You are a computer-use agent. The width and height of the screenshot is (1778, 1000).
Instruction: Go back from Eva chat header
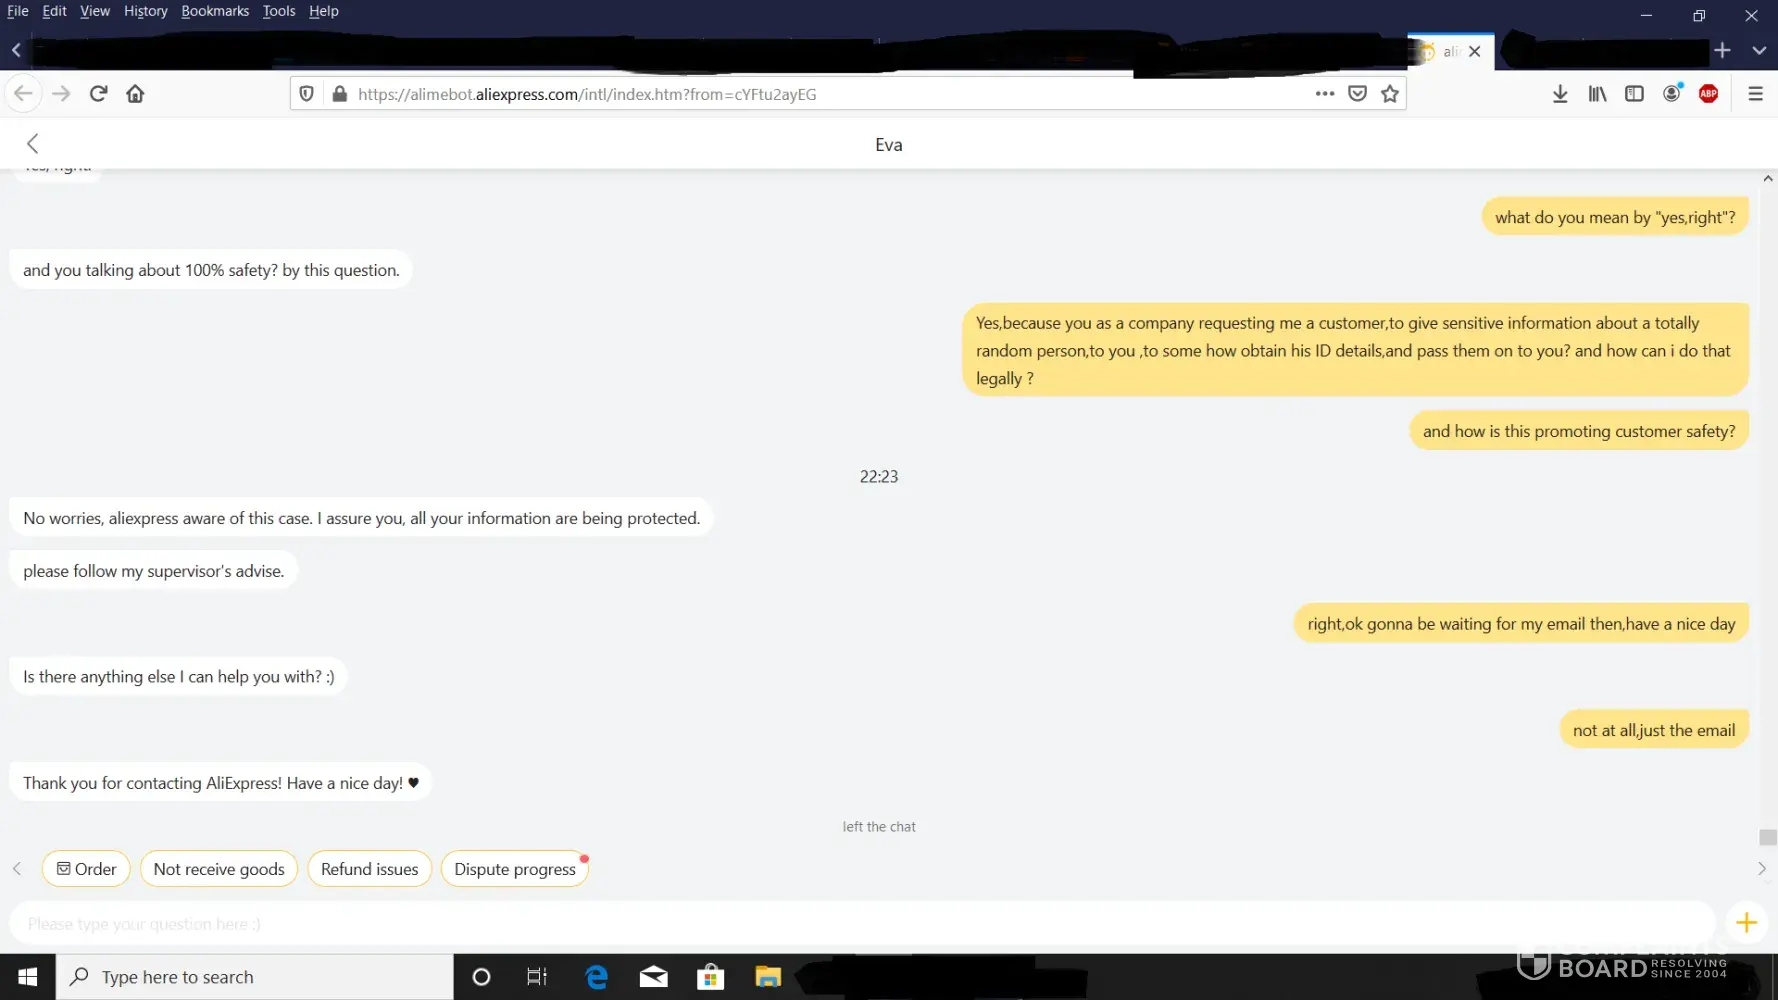click(x=33, y=144)
